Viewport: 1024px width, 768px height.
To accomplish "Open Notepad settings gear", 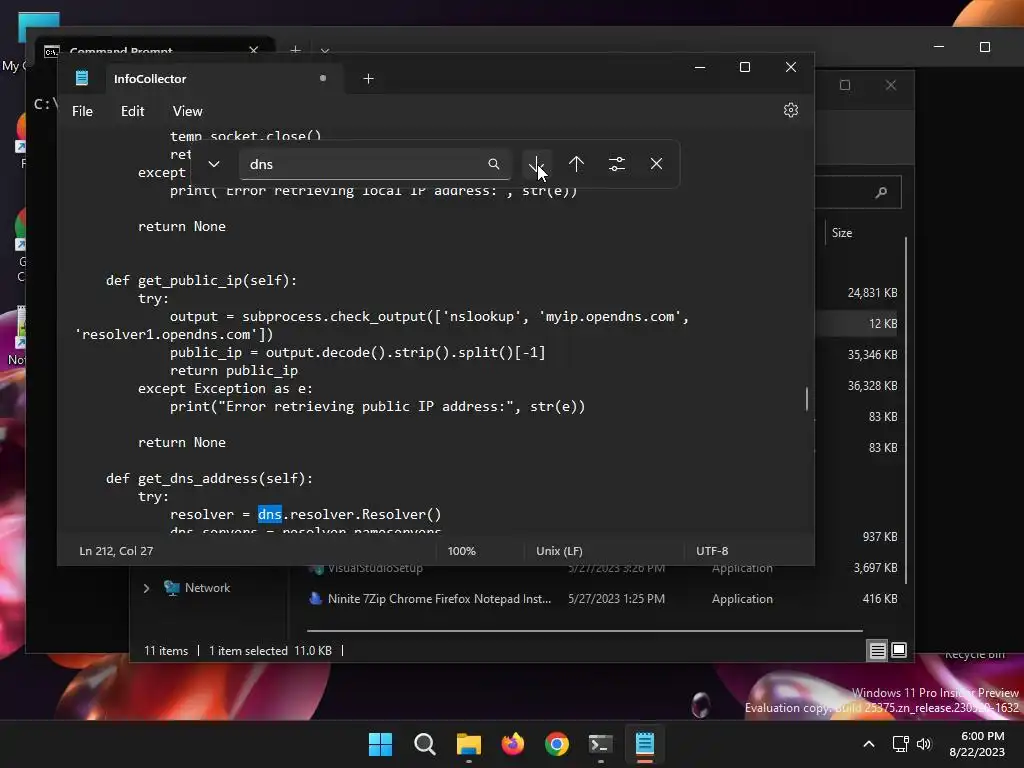I will 790,110.
